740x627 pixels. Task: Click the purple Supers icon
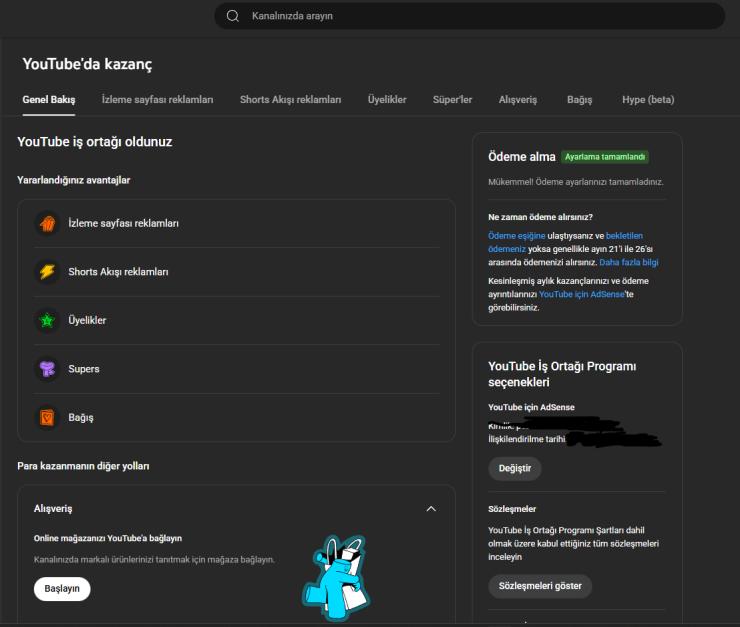point(47,369)
